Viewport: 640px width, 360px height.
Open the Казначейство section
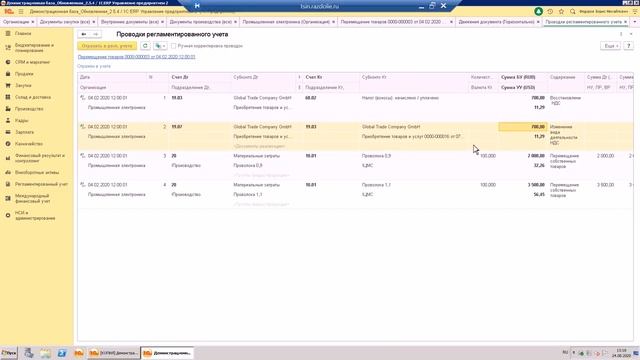[29, 144]
